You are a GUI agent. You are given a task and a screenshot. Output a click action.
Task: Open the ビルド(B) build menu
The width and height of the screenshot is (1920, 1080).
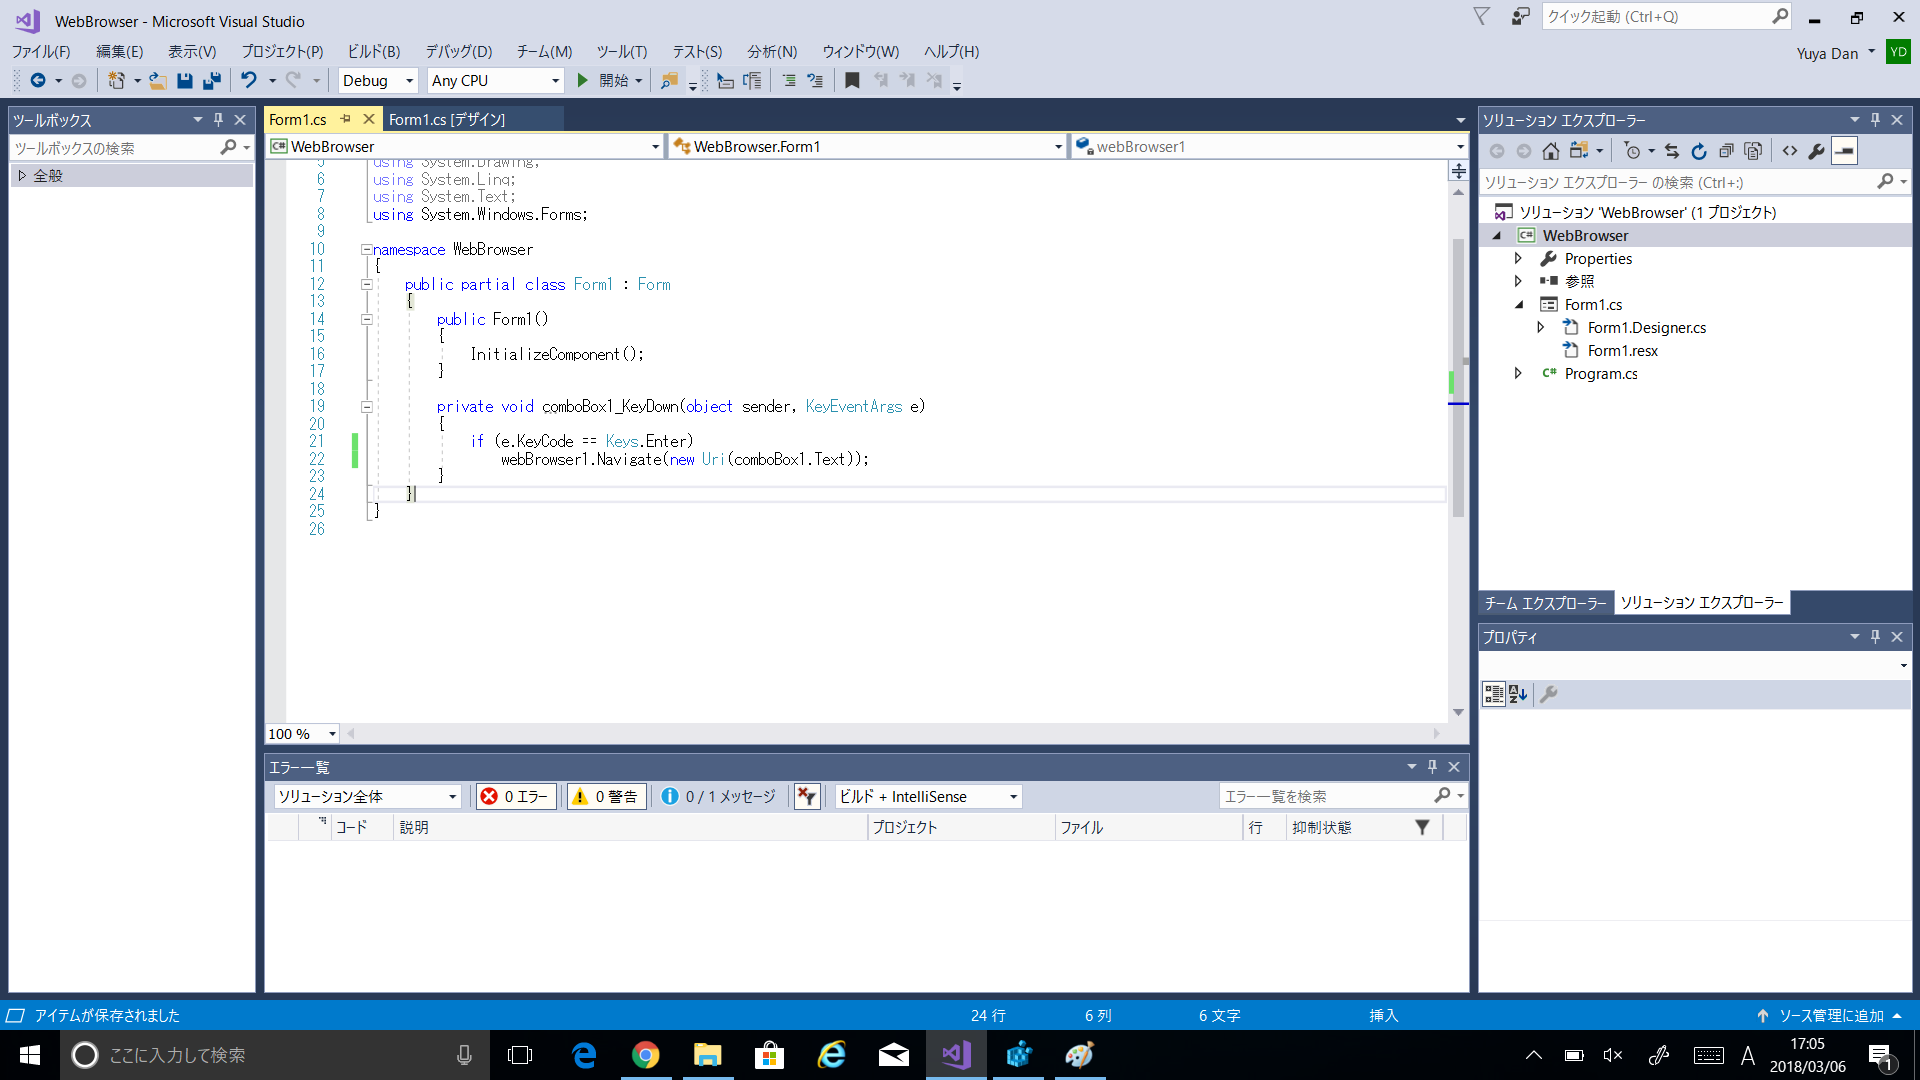(373, 52)
